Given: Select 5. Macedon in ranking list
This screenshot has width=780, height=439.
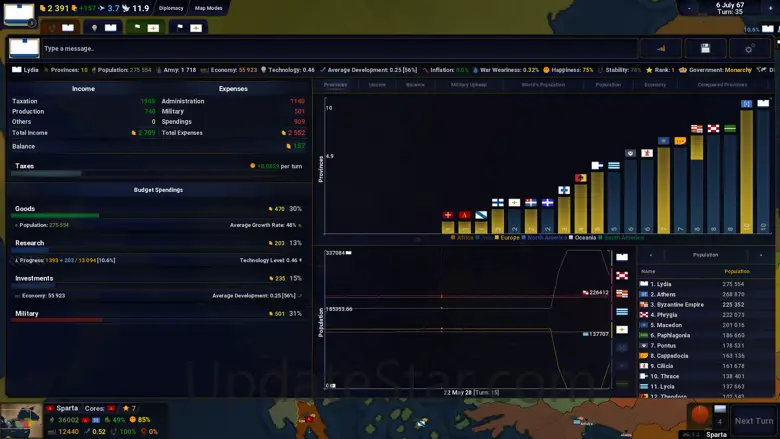Looking at the screenshot, I should point(706,325).
